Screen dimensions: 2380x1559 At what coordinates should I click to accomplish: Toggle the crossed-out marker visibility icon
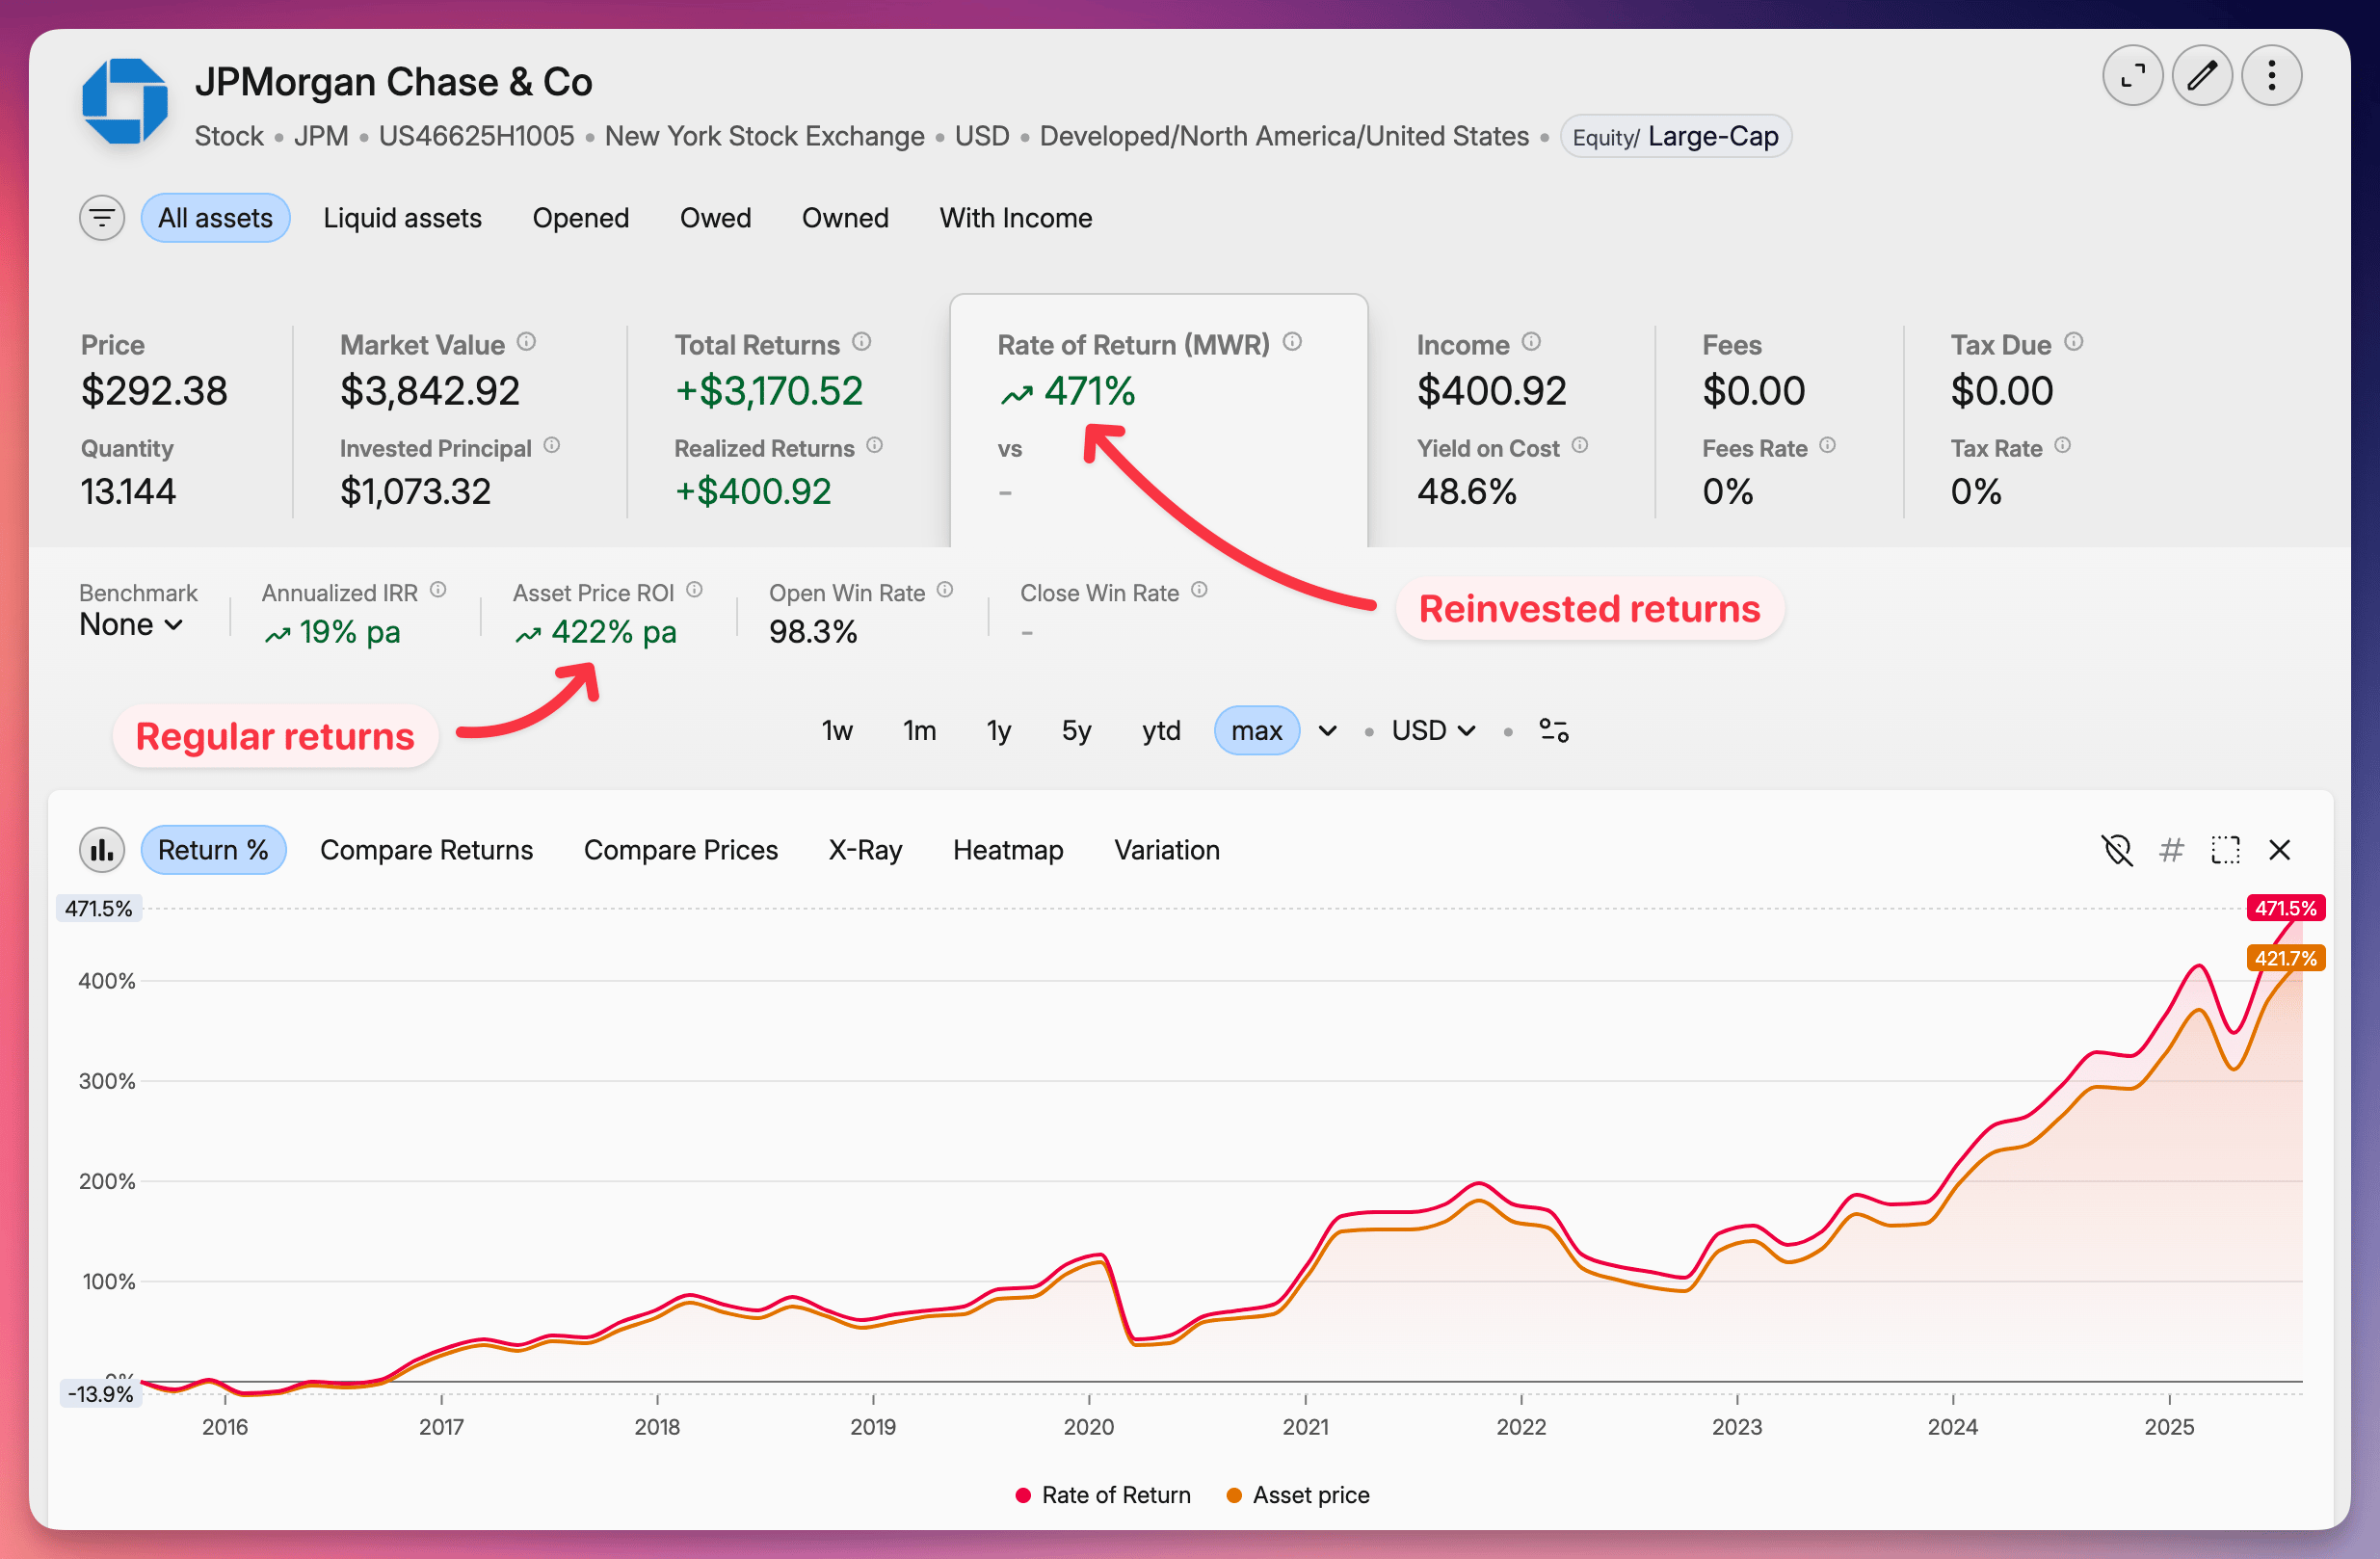[2117, 851]
